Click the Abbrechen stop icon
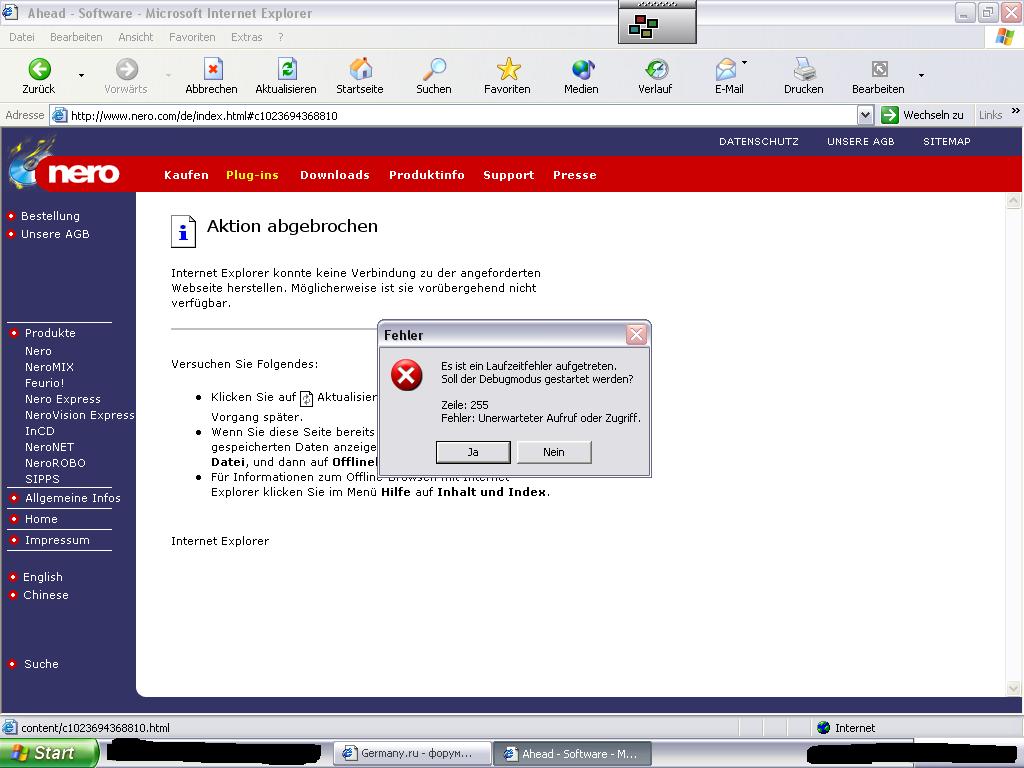The height and width of the screenshot is (768, 1024). 213,69
